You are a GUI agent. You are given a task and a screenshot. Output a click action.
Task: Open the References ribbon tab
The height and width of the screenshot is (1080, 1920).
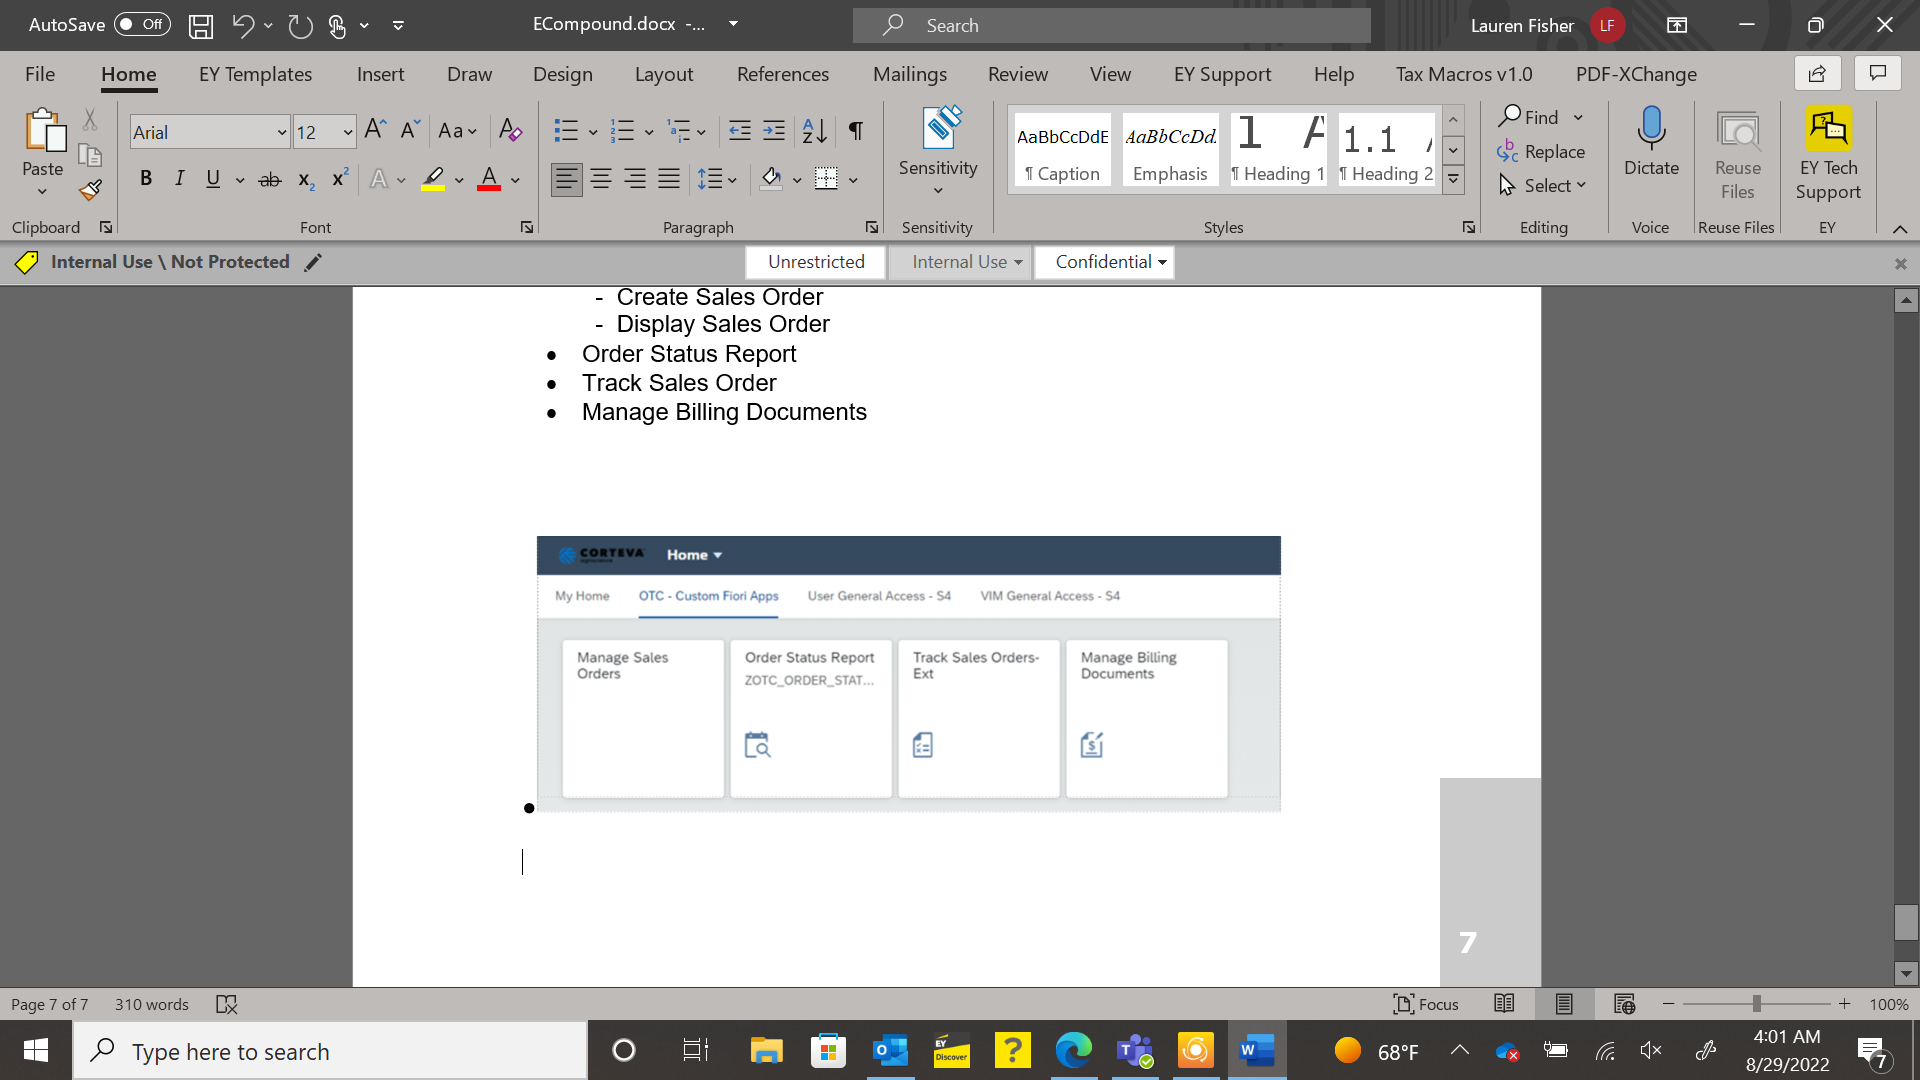(x=782, y=74)
